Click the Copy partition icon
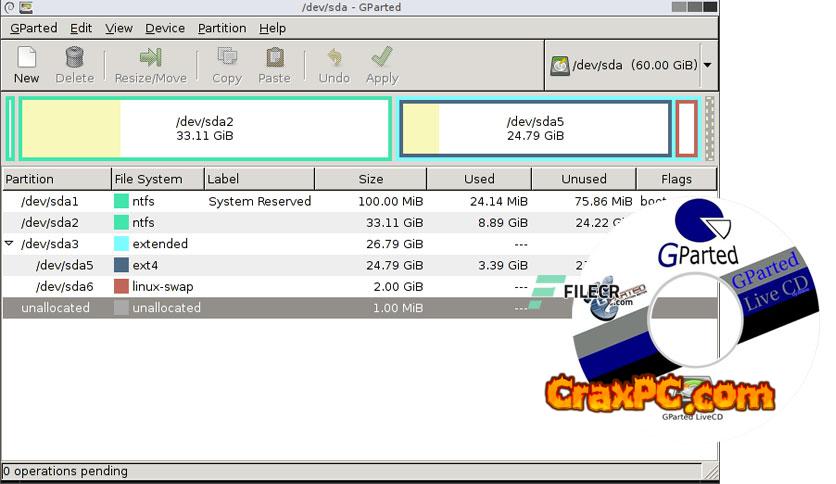This screenshot has width=836, height=484. pyautogui.click(x=227, y=57)
